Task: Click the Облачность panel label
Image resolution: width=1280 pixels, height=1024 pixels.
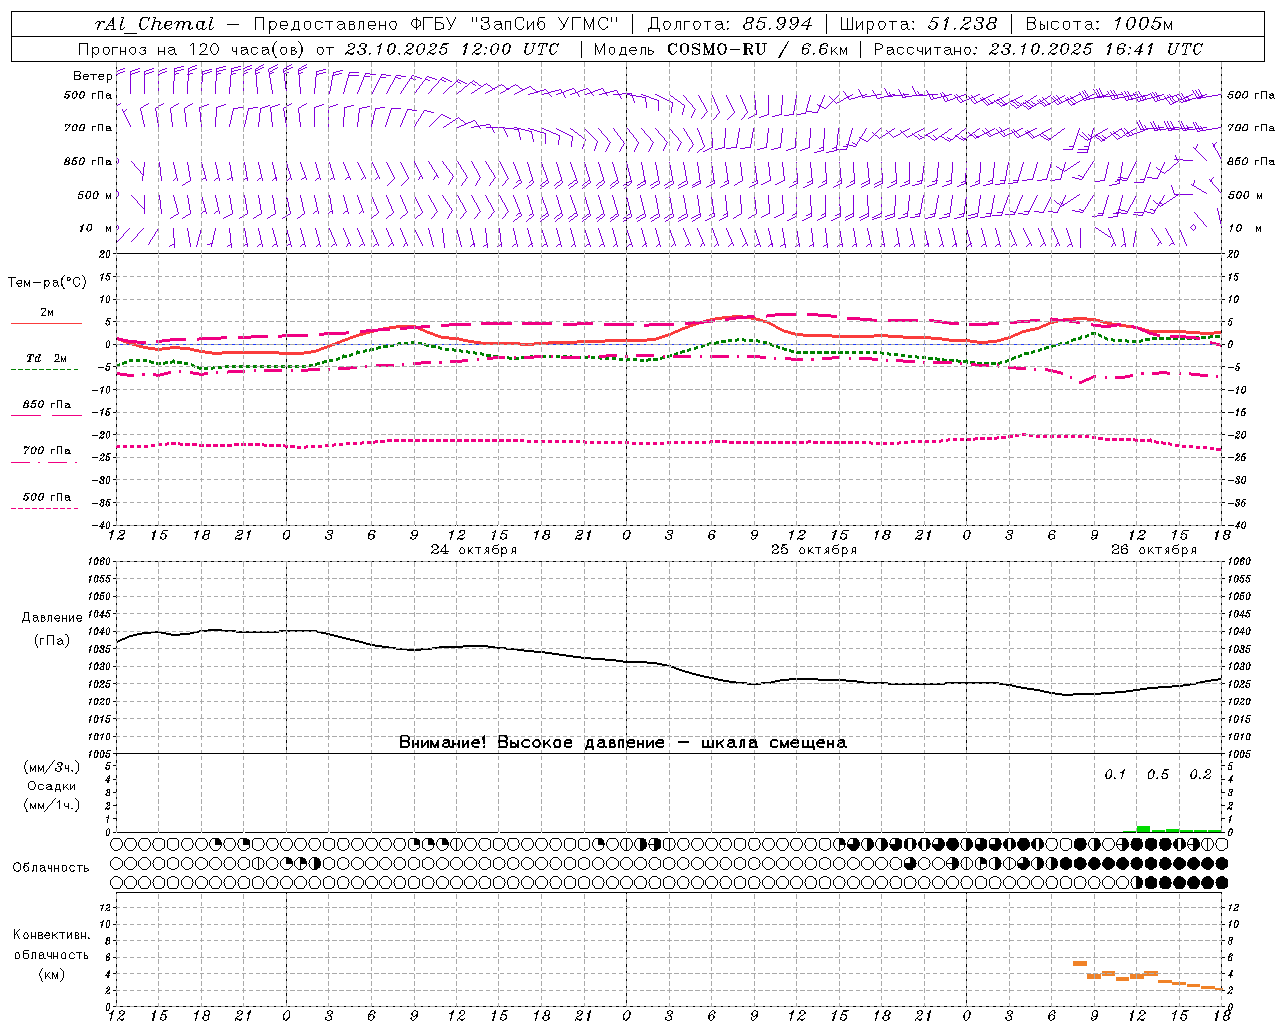Action: tap(51, 867)
